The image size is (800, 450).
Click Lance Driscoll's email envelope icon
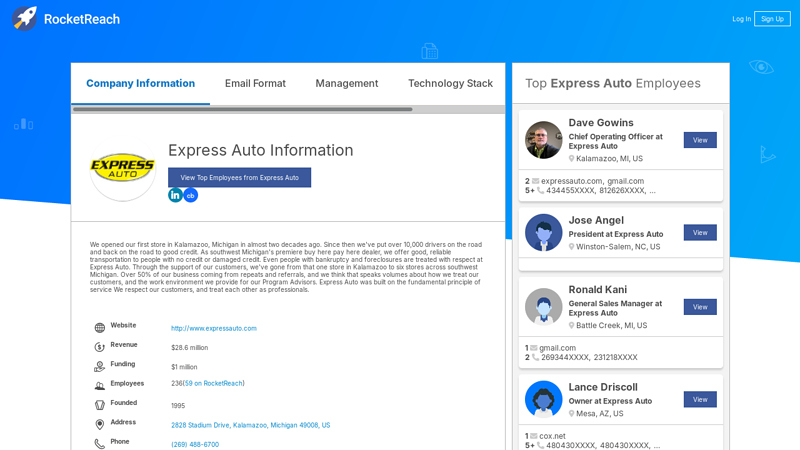tap(534, 436)
